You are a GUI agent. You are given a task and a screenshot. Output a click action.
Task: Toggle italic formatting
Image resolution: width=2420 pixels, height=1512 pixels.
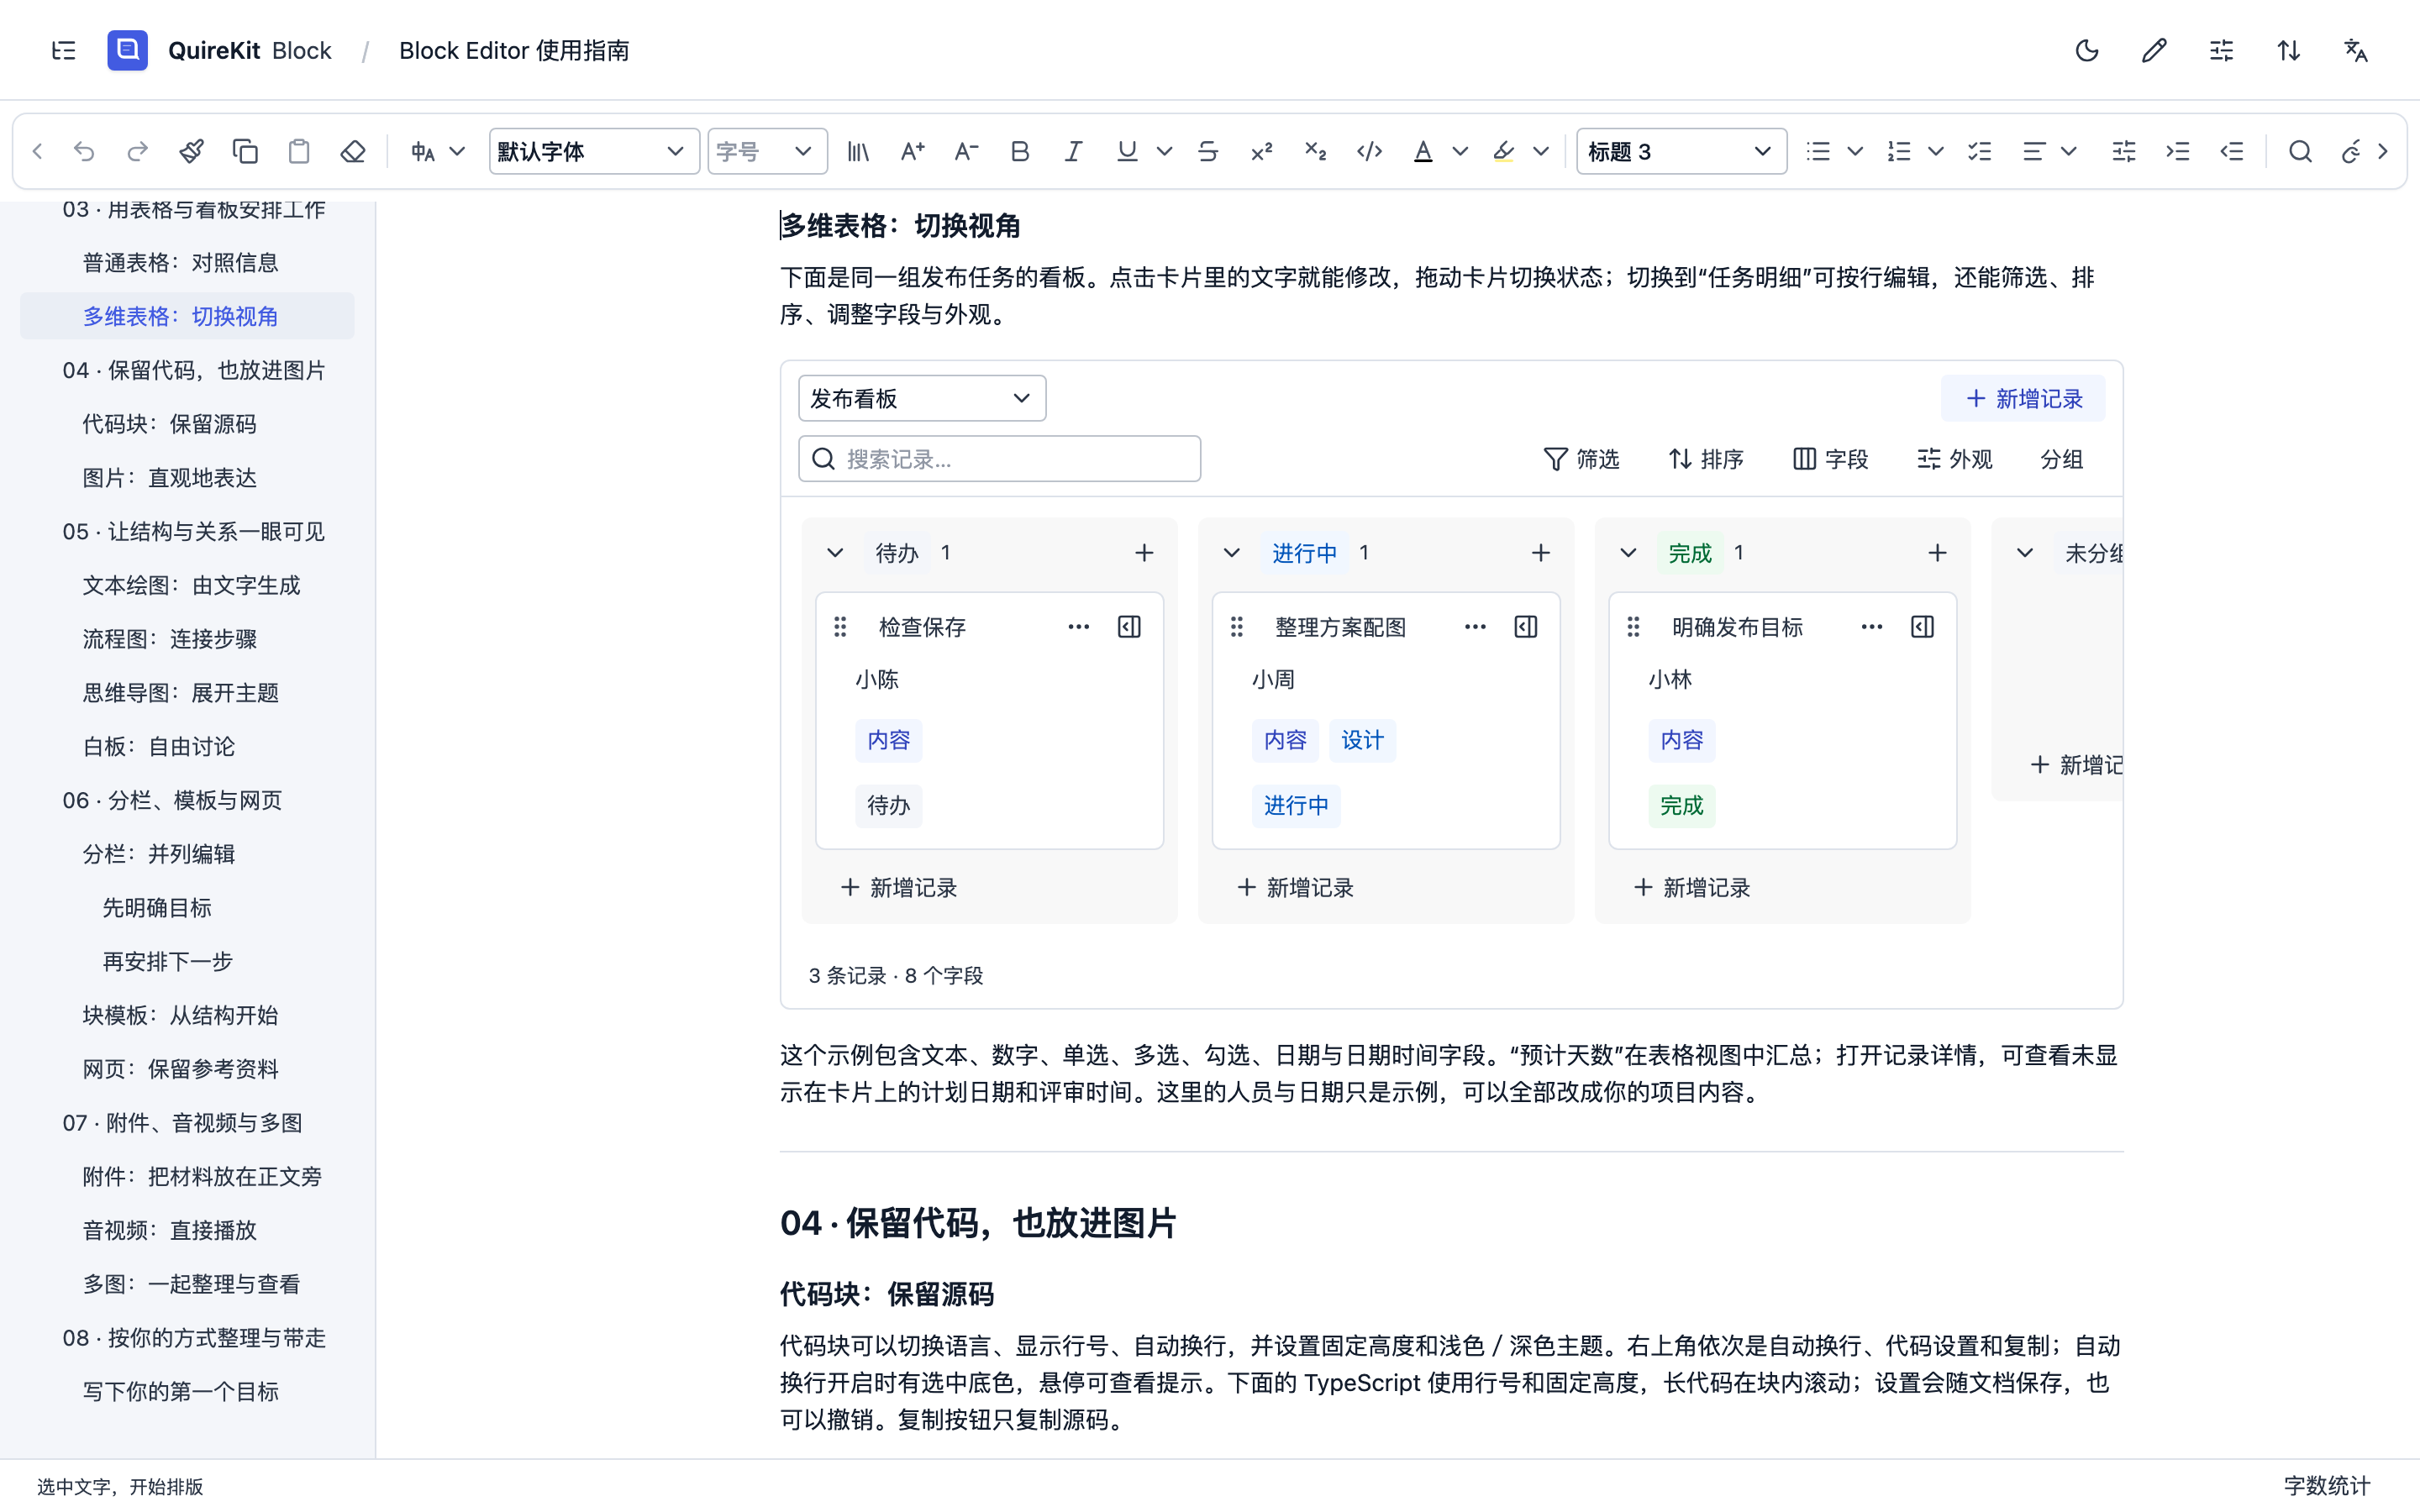(x=1073, y=151)
